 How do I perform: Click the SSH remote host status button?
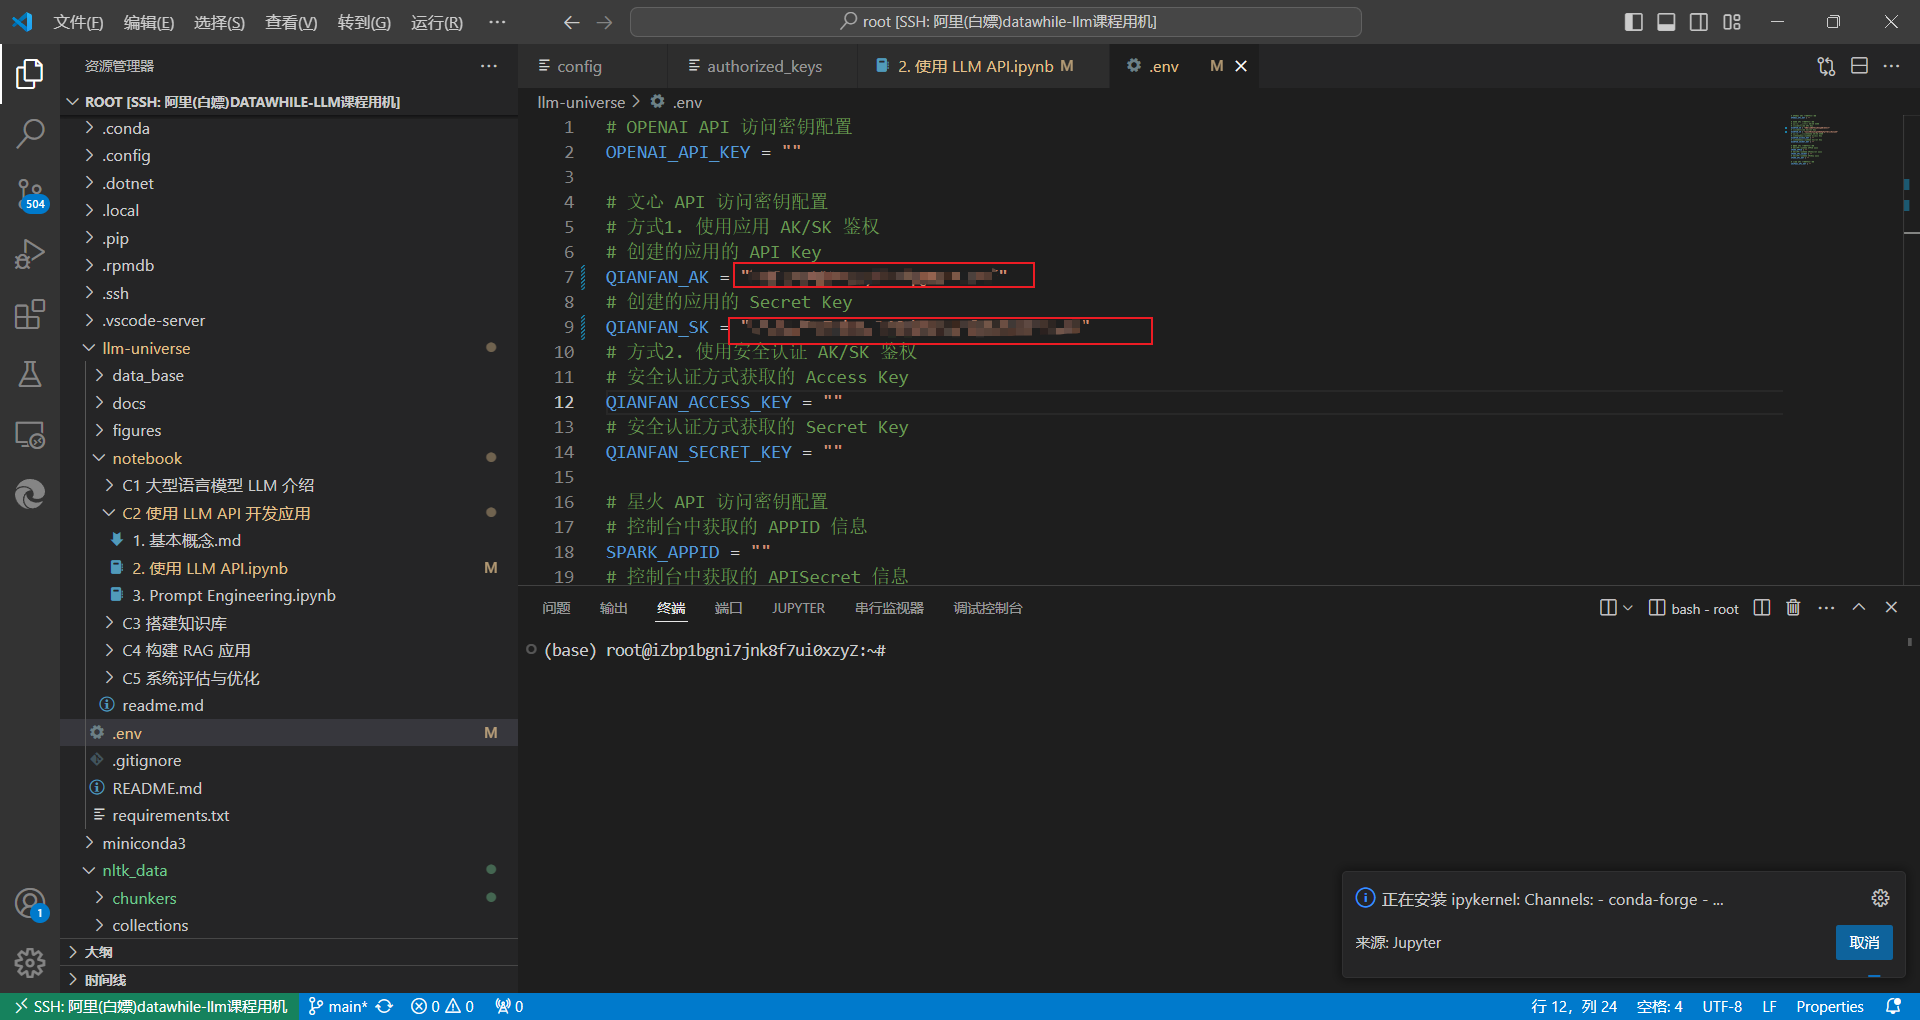150,1006
